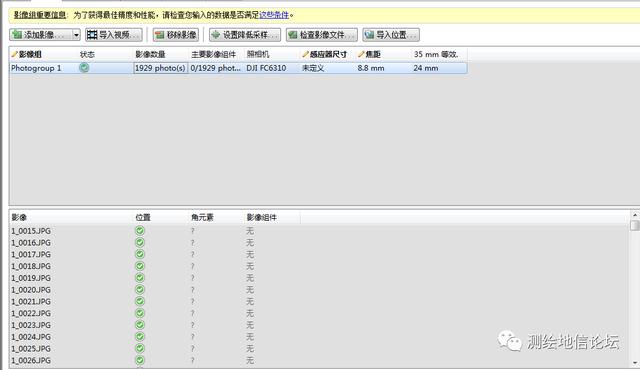Select the Photogroup 1 row name
This screenshot has height=370, width=640.
(x=36, y=68)
